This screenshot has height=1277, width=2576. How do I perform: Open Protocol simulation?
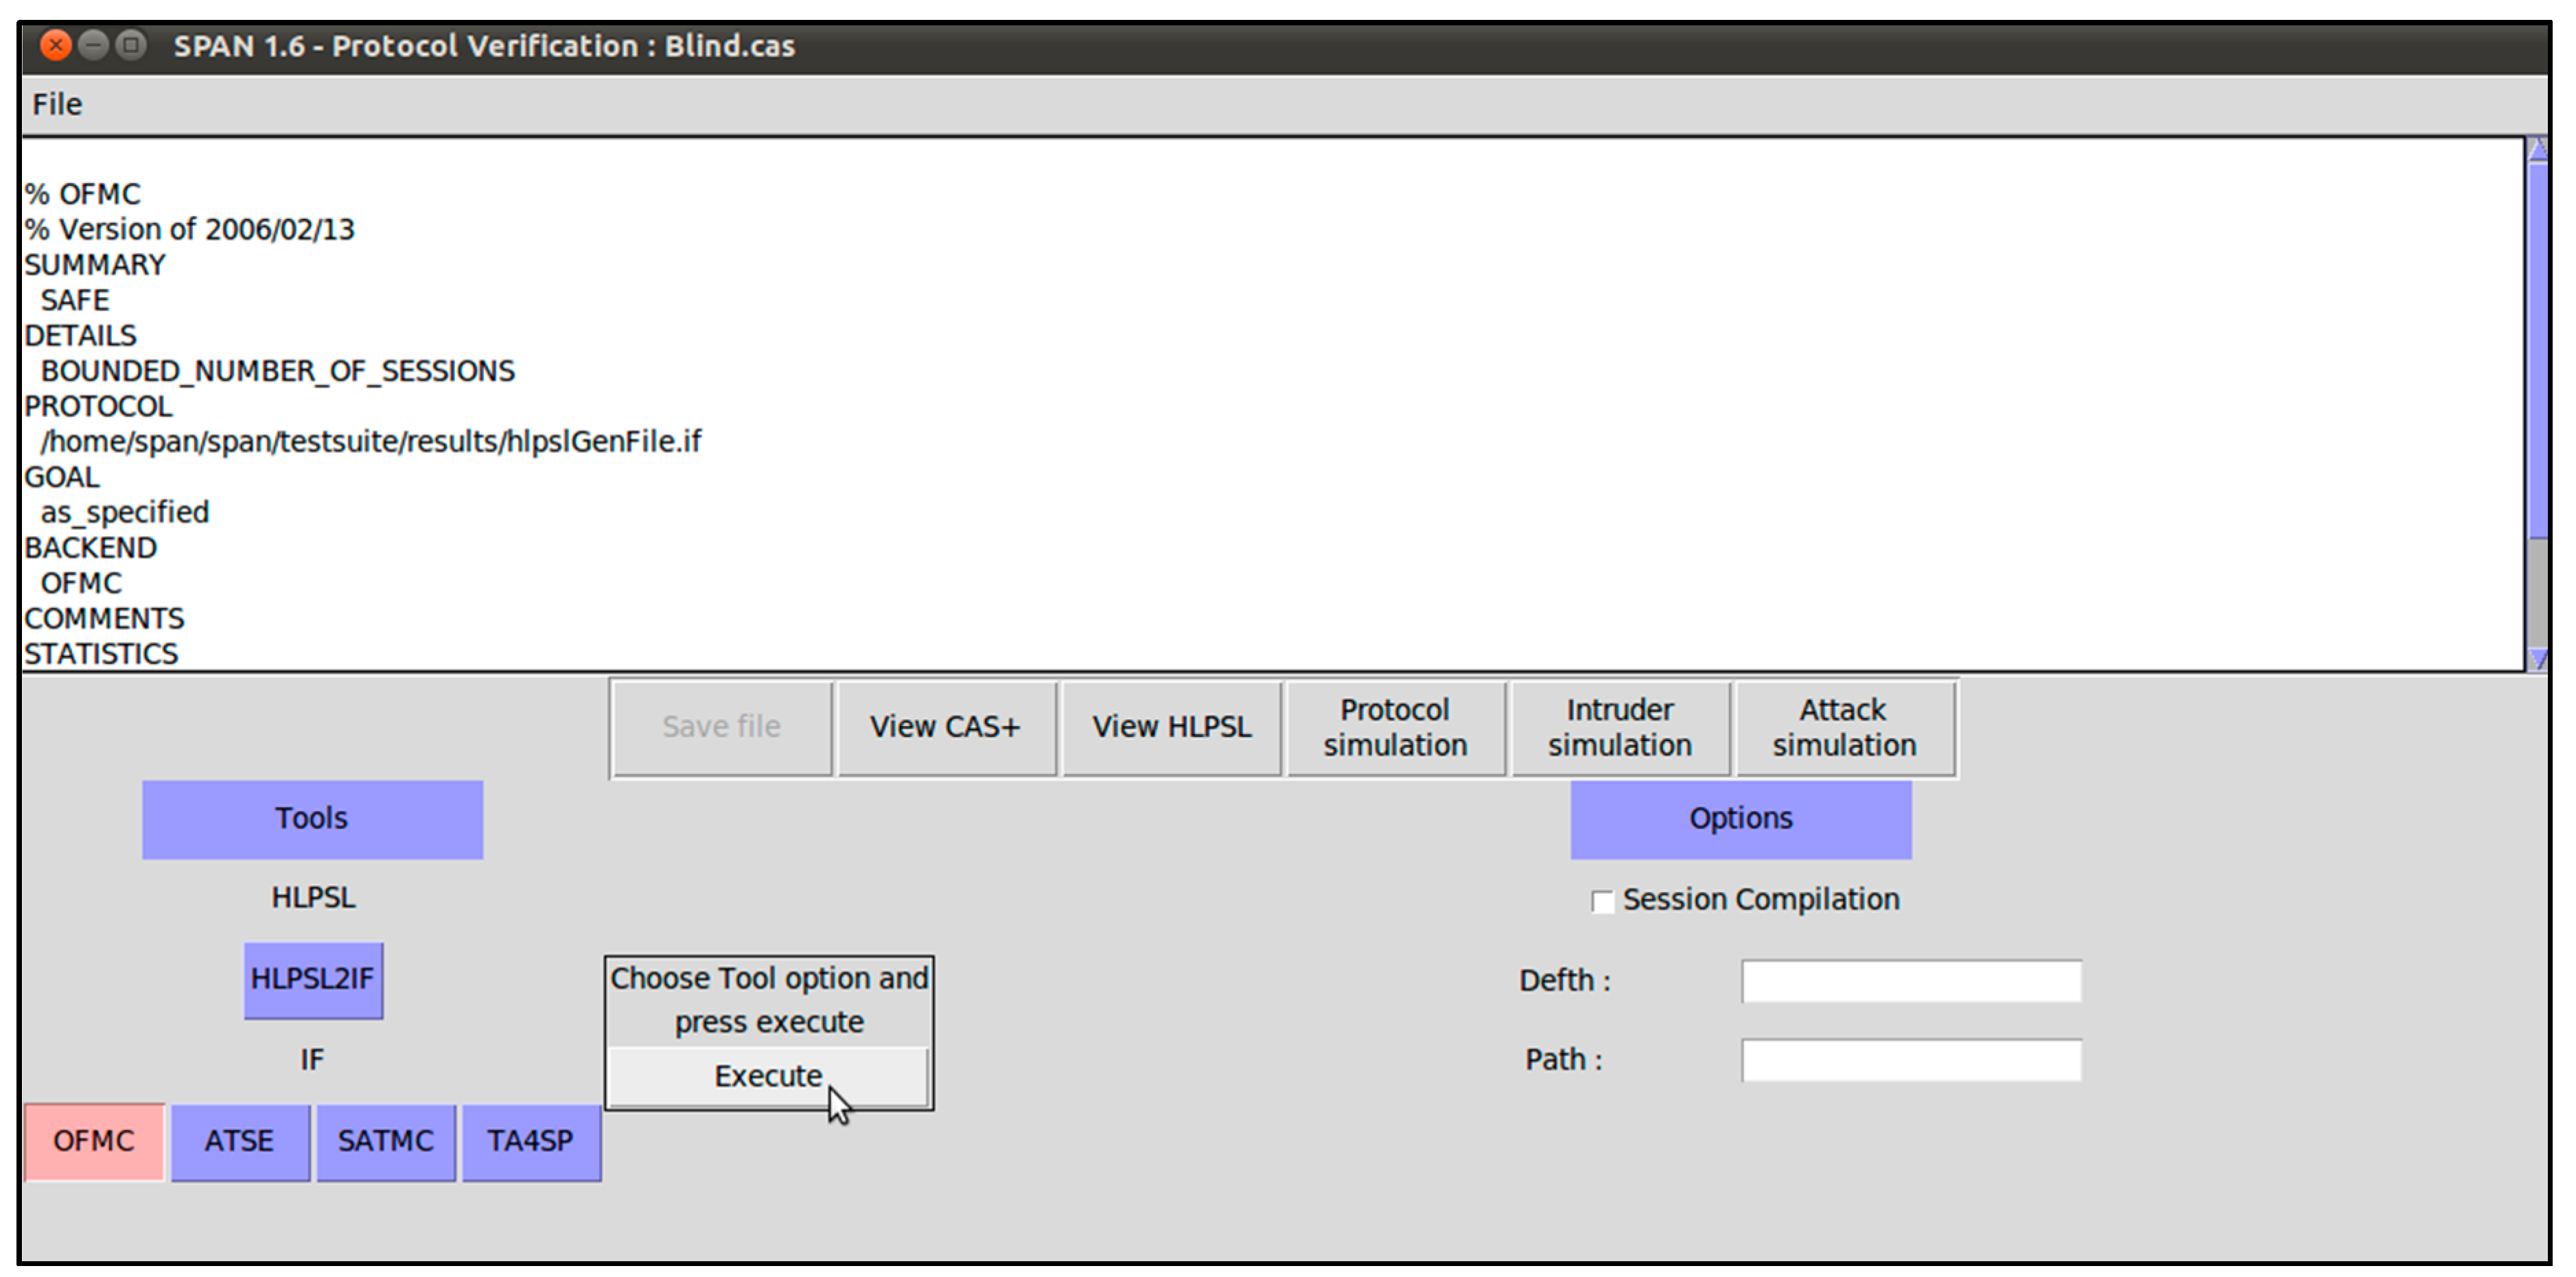pyautogui.click(x=1395, y=727)
